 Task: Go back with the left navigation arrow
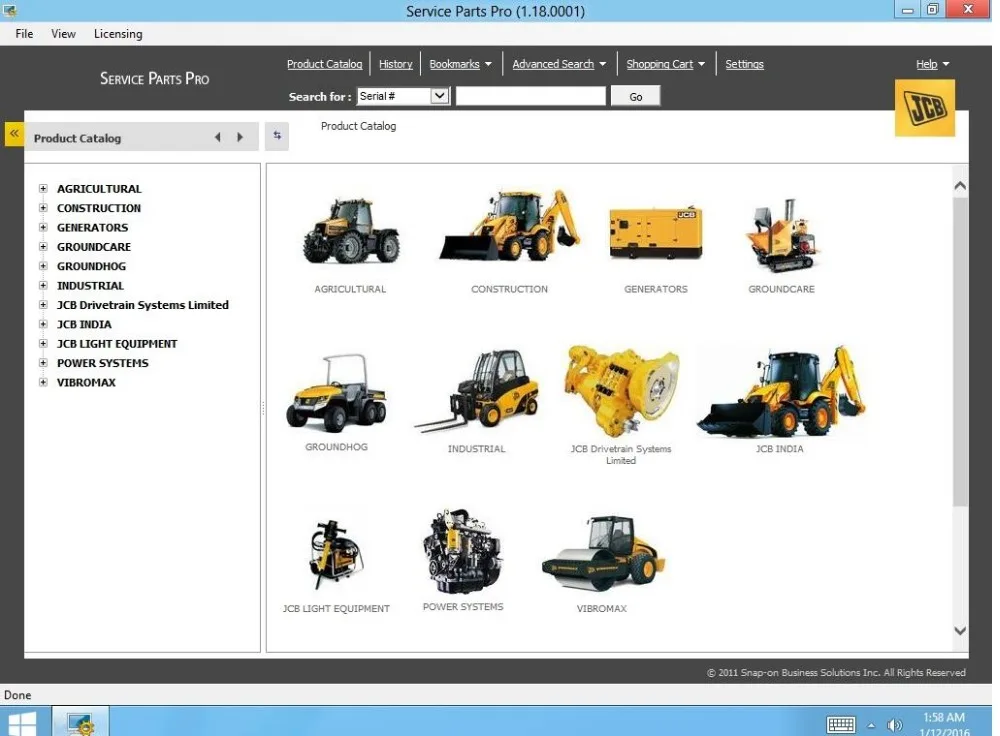pyautogui.click(x=217, y=137)
